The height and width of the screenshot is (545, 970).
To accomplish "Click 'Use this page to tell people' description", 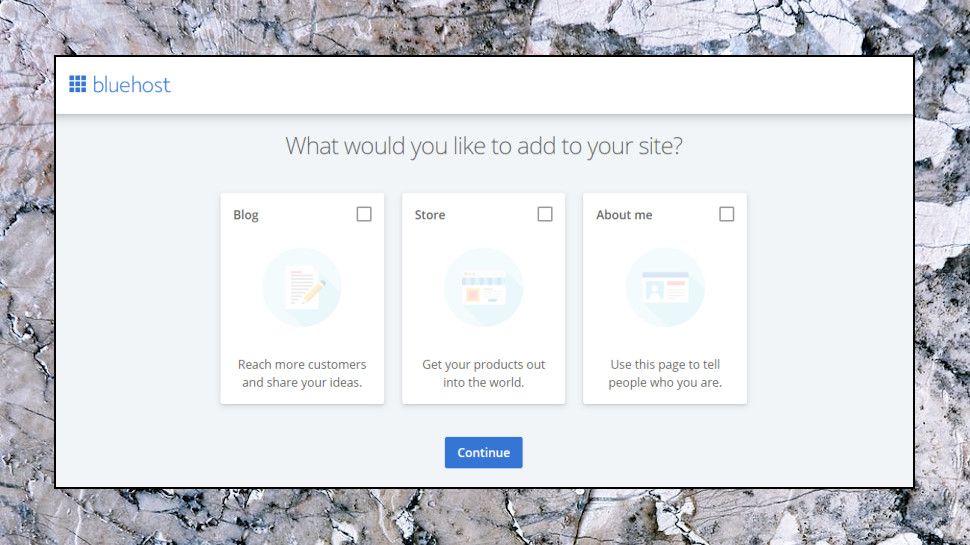I will coord(665,374).
